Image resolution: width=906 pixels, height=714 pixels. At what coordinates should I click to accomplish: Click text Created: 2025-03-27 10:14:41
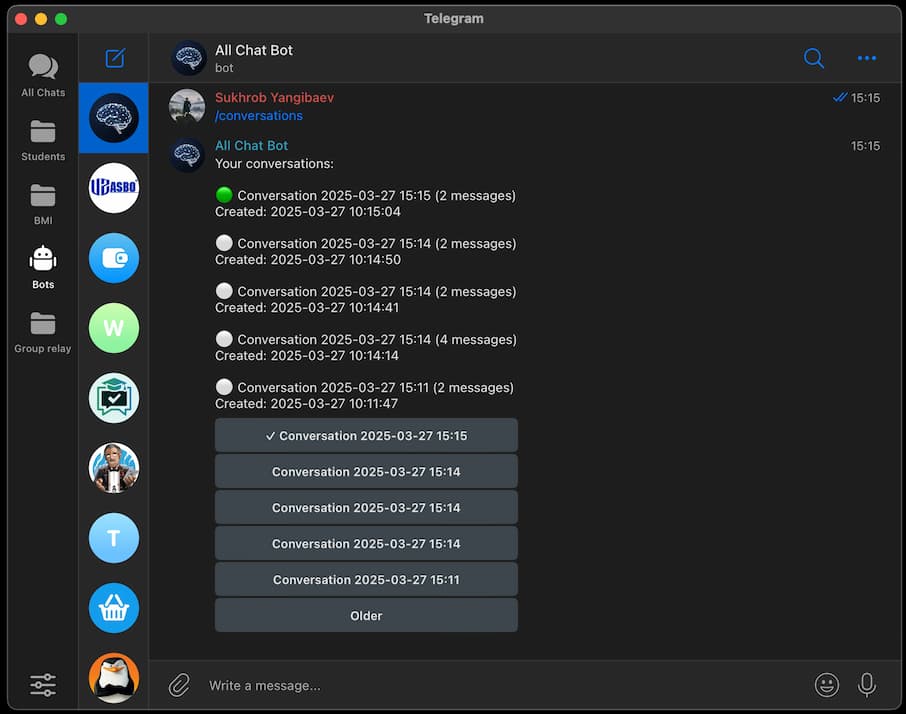307,307
